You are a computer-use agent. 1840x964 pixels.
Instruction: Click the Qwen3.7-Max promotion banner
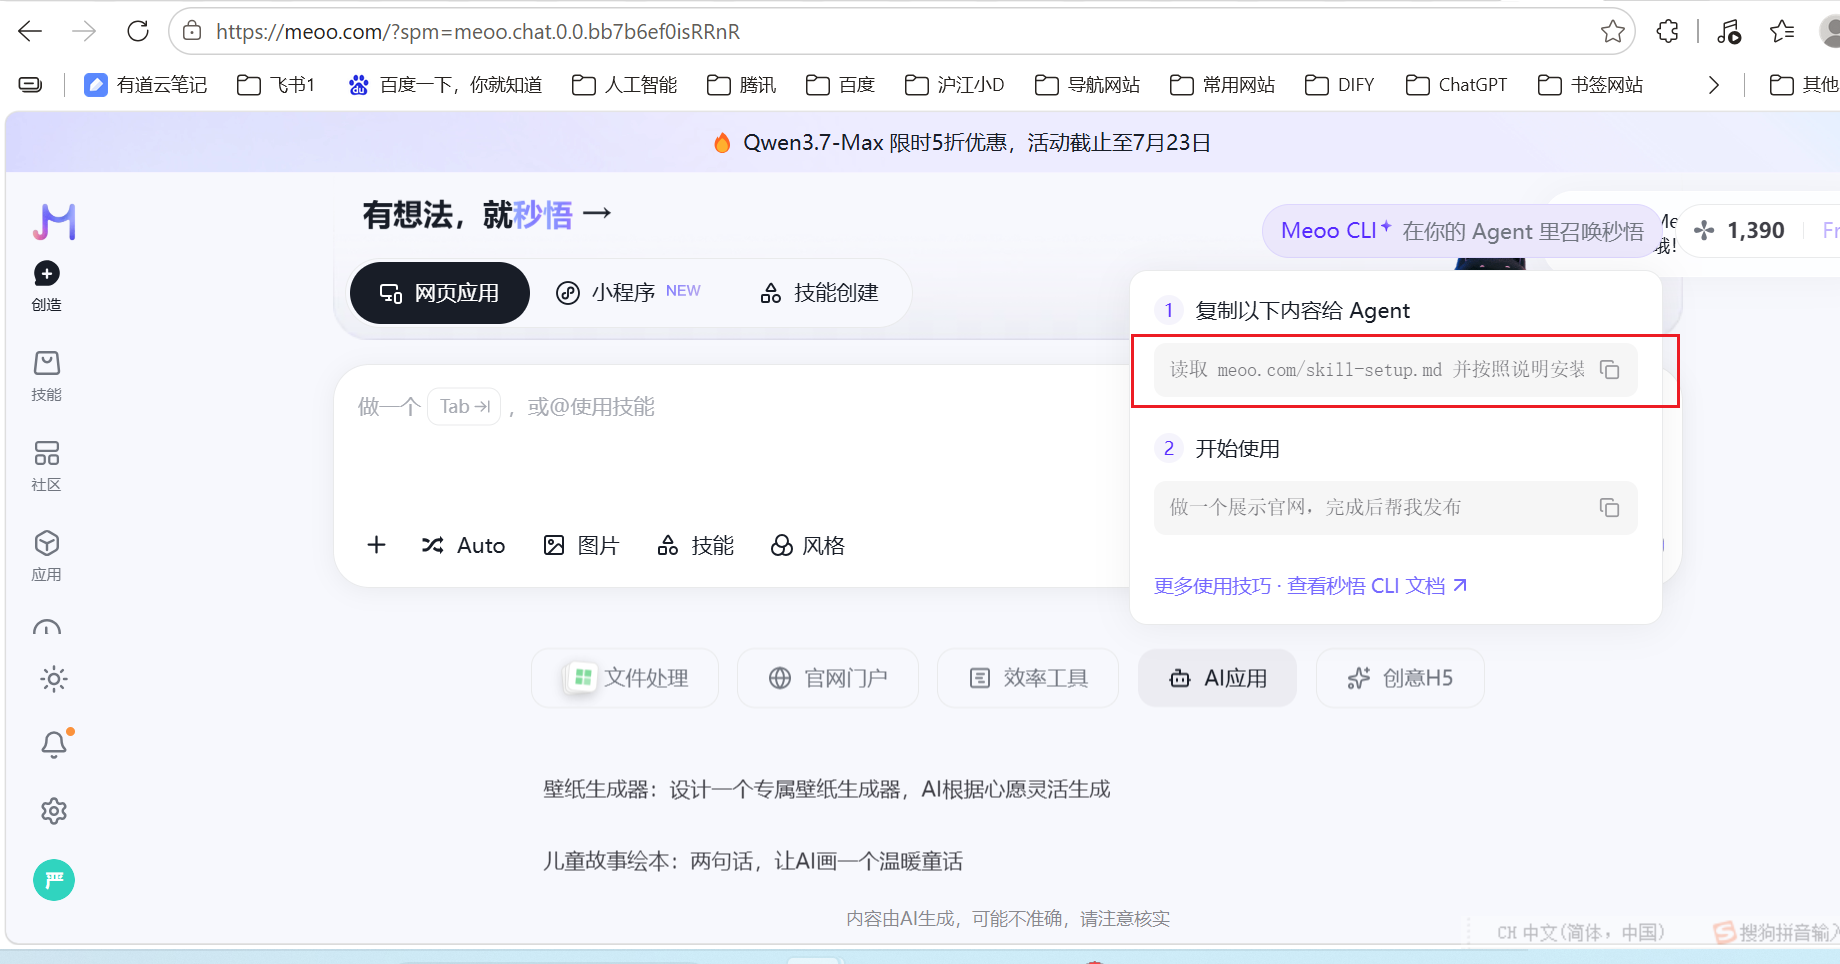pyautogui.click(x=962, y=143)
